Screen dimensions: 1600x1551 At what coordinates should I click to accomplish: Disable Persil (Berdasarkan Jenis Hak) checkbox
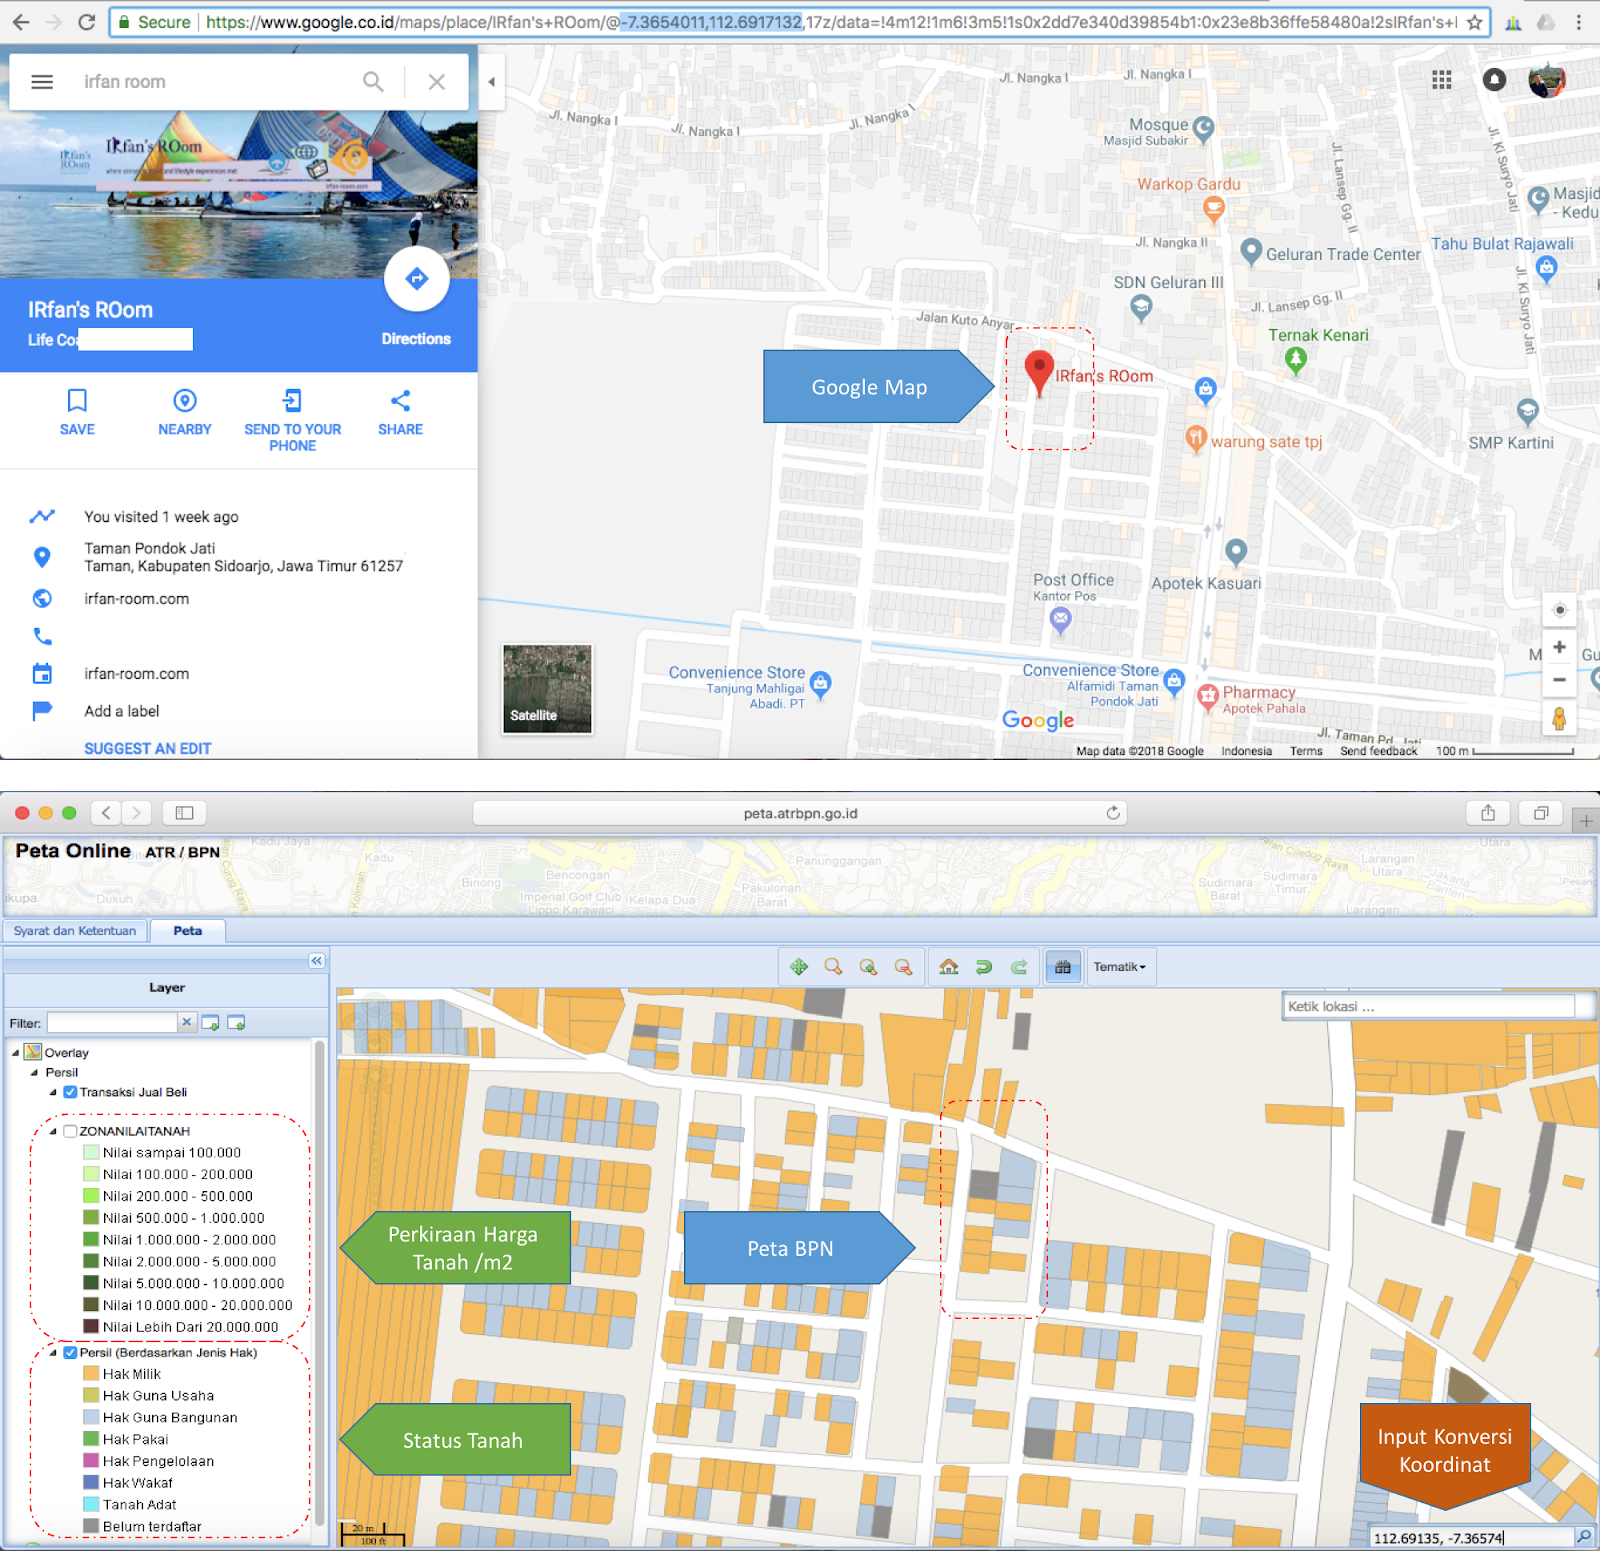(69, 1352)
